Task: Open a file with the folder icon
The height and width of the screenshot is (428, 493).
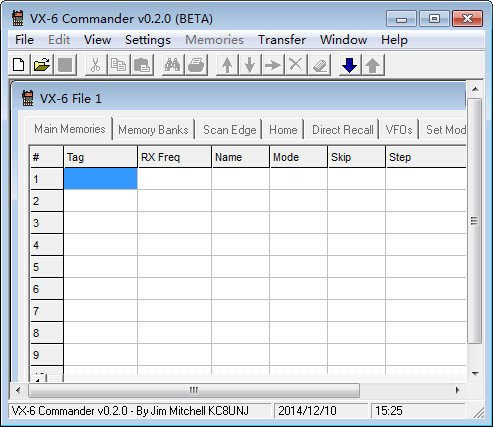Action: [x=42, y=65]
